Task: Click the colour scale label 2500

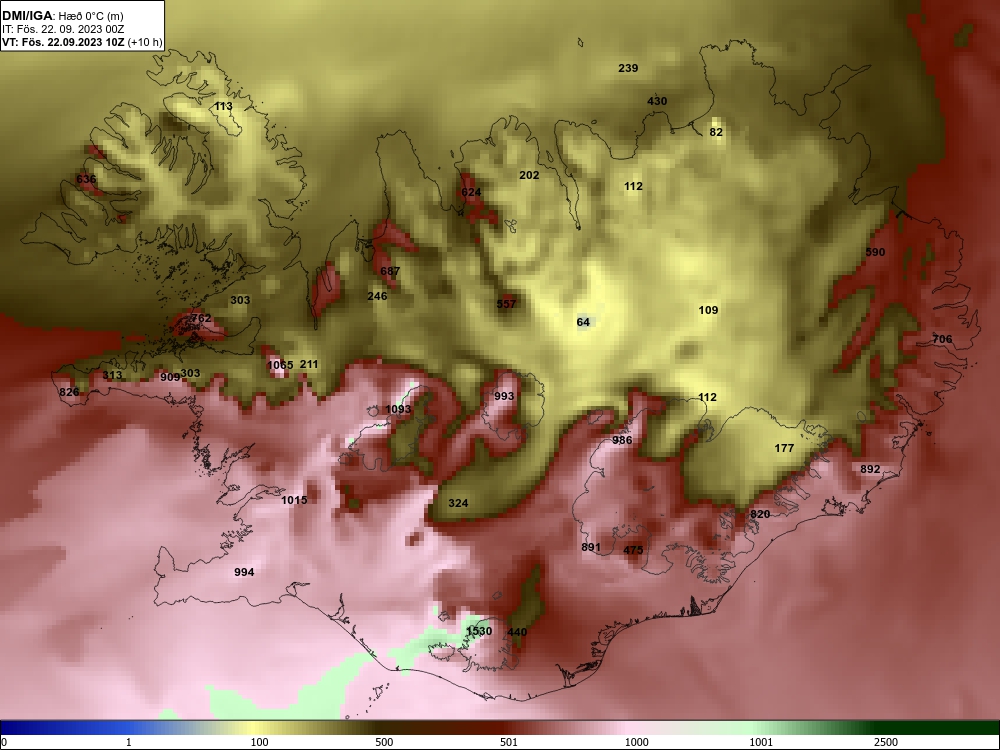Action: 886,742
